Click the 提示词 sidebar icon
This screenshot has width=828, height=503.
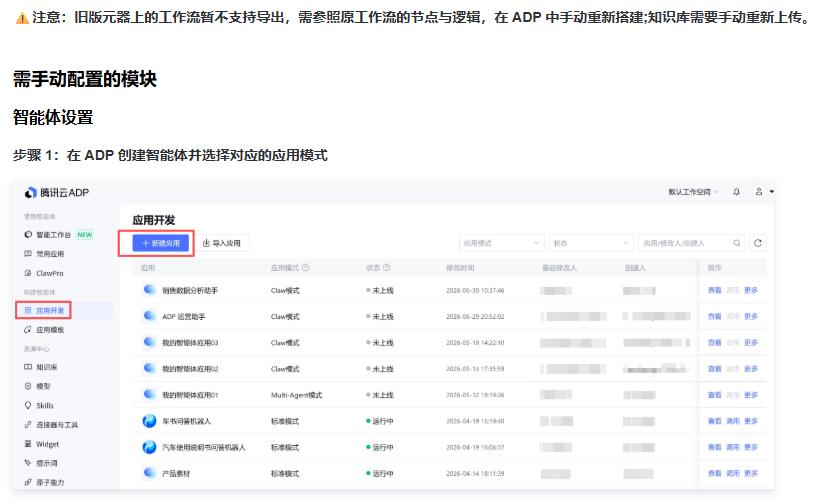click(x=28, y=463)
